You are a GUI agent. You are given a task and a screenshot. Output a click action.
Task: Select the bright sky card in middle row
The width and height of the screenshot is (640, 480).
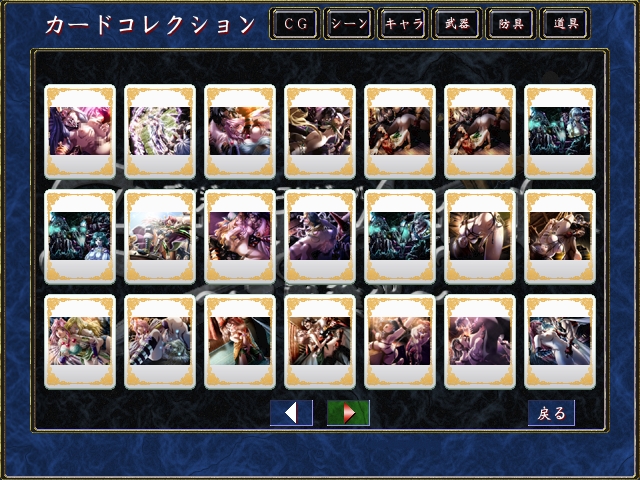point(160,237)
